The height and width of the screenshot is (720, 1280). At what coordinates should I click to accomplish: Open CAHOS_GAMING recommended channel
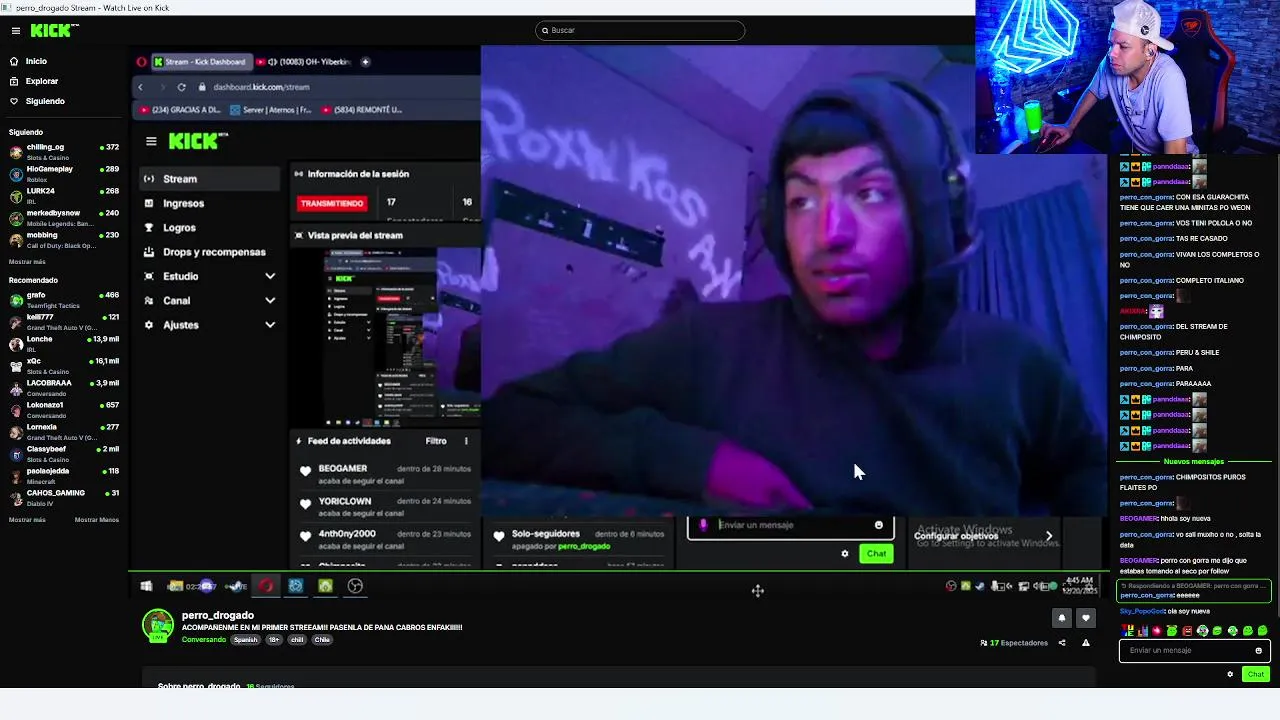(x=64, y=497)
